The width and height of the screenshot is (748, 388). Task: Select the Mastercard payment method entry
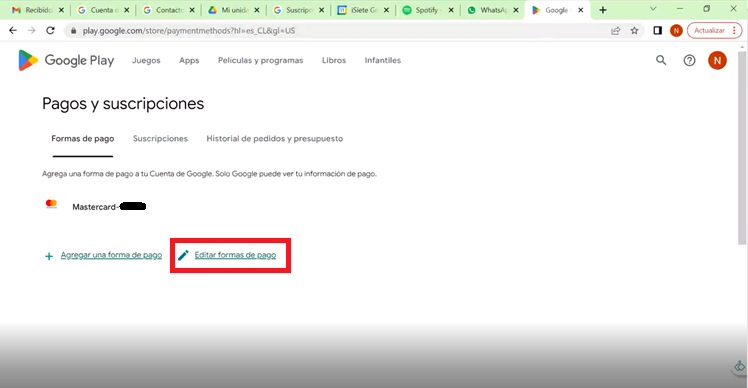click(x=95, y=206)
